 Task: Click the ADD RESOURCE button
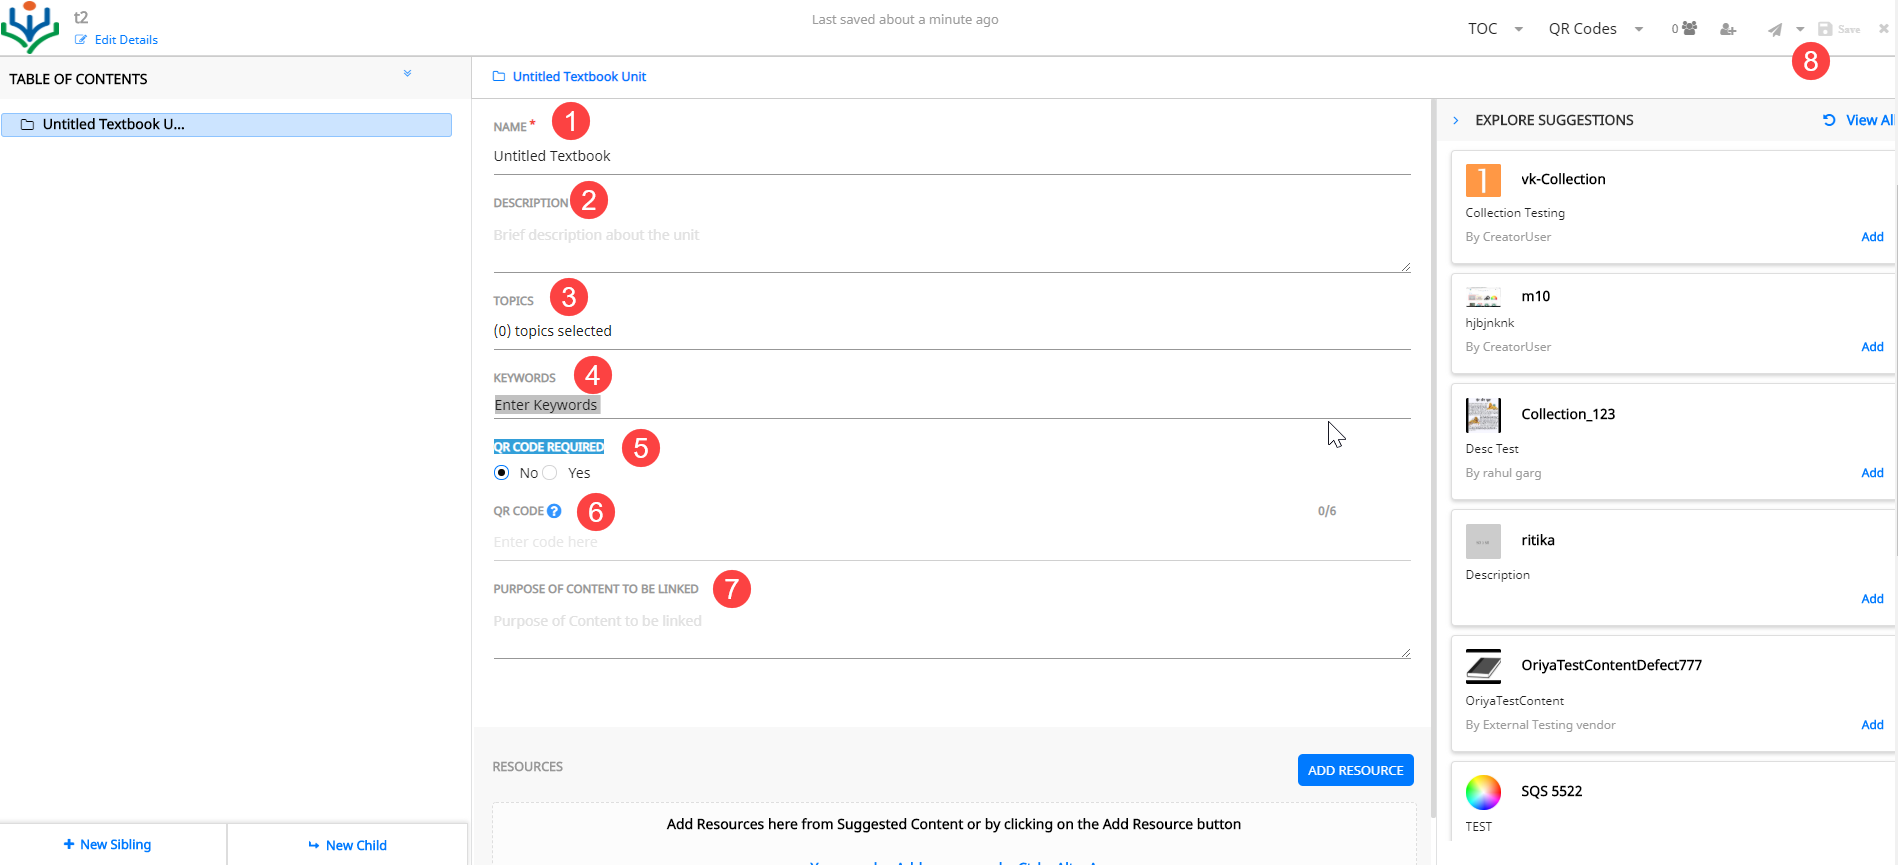pos(1355,770)
